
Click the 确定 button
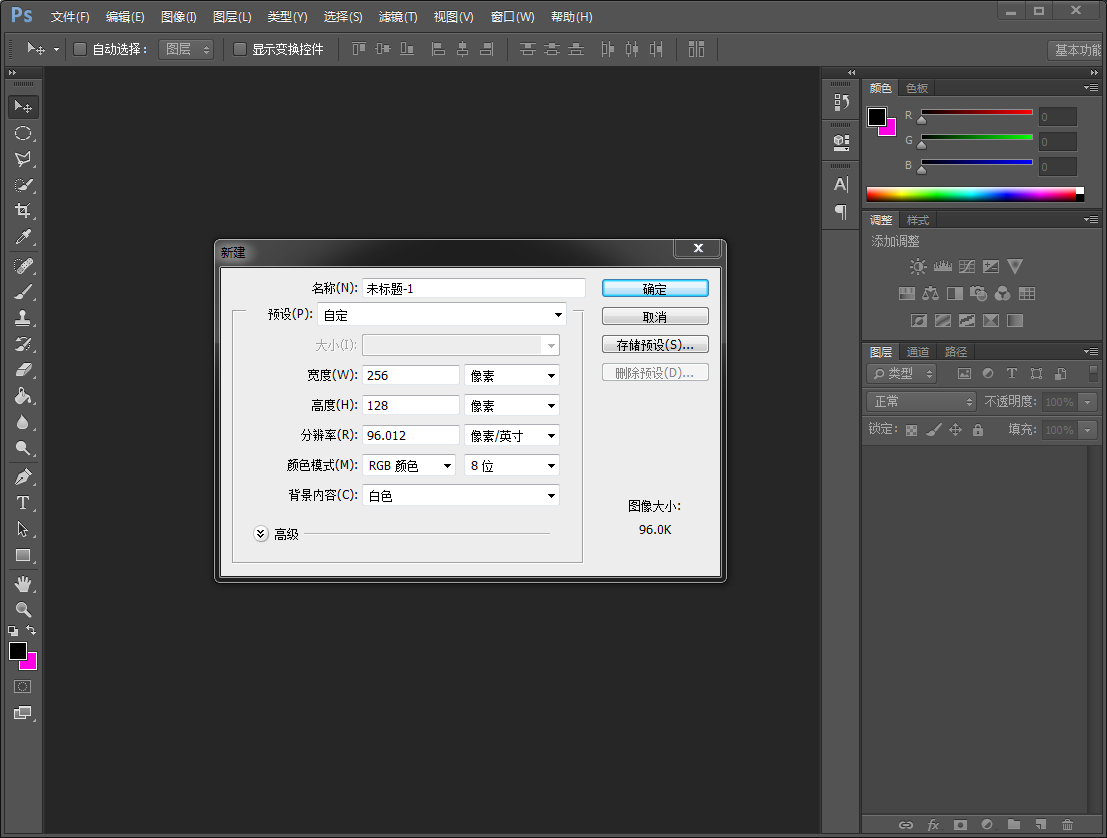pos(655,288)
